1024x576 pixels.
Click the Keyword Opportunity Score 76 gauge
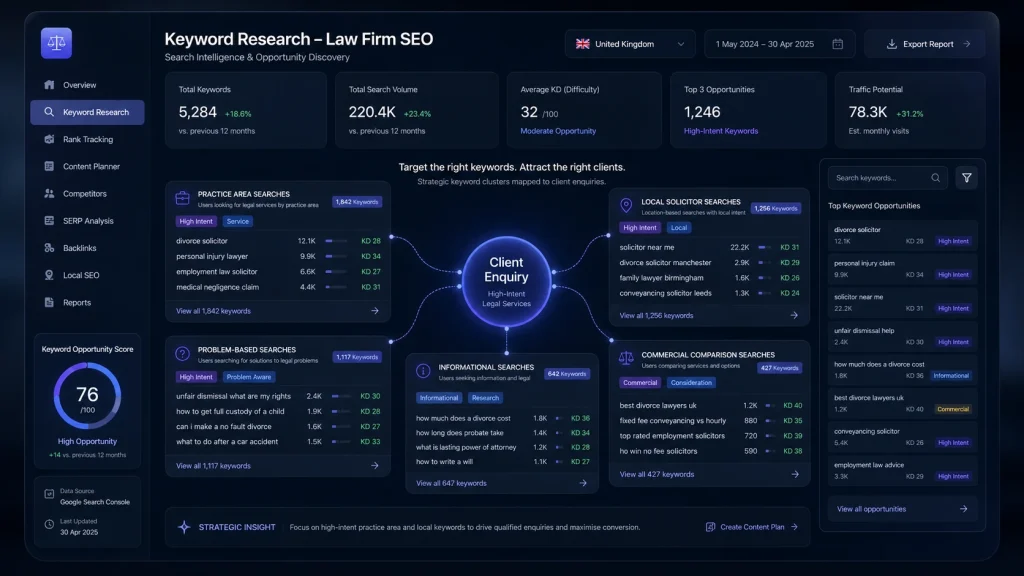tap(87, 396)
